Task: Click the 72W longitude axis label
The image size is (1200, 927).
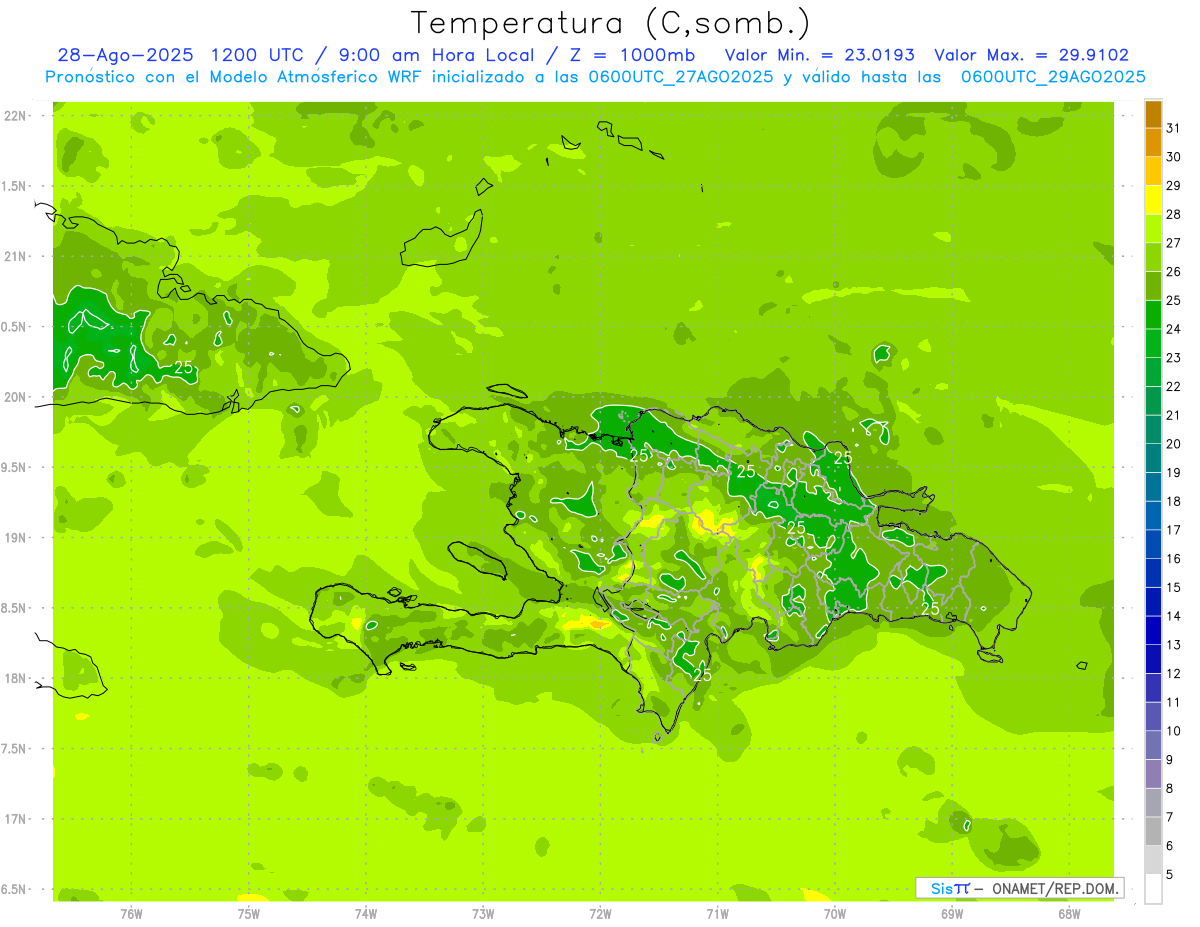Action: [600, 913]
